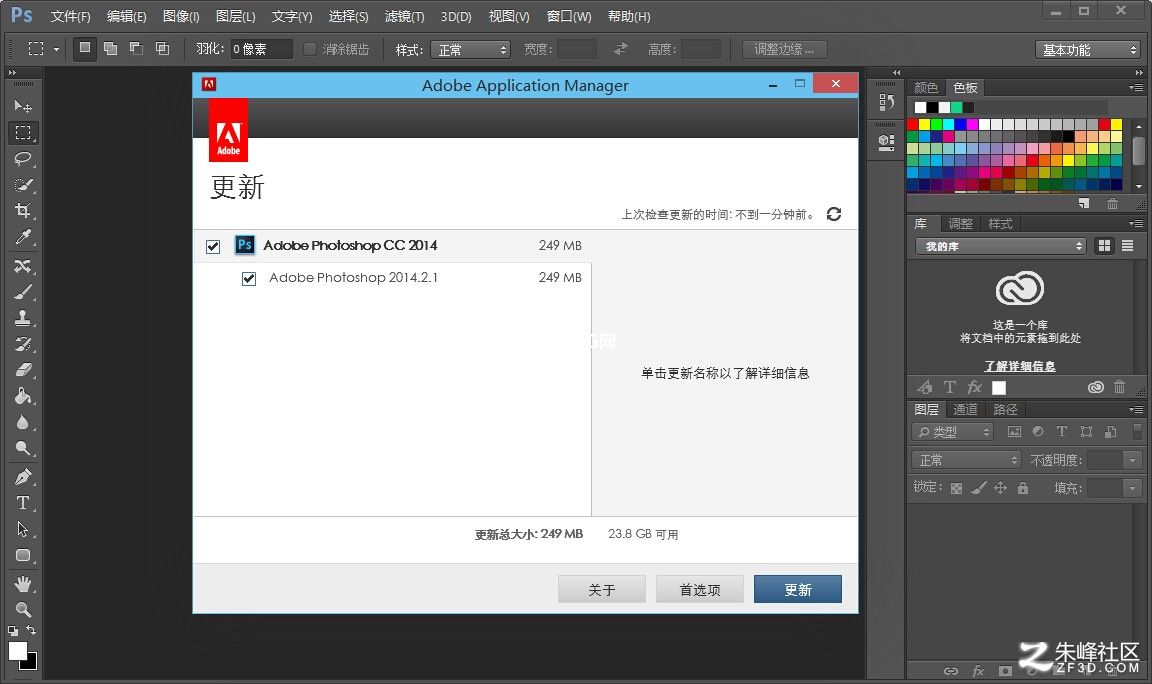The width and height of the screenshot is (1152, 684).
Task: Open the Style dropdown set to 正常
Action: pyautogui.click(x=470, y=49)
